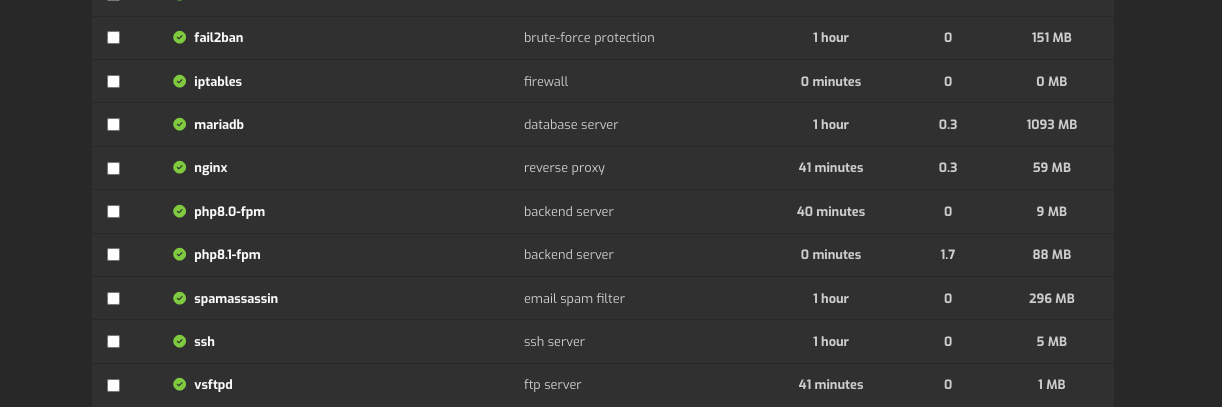Mark the php8.1-fpm checkbox

click(113, 255)
